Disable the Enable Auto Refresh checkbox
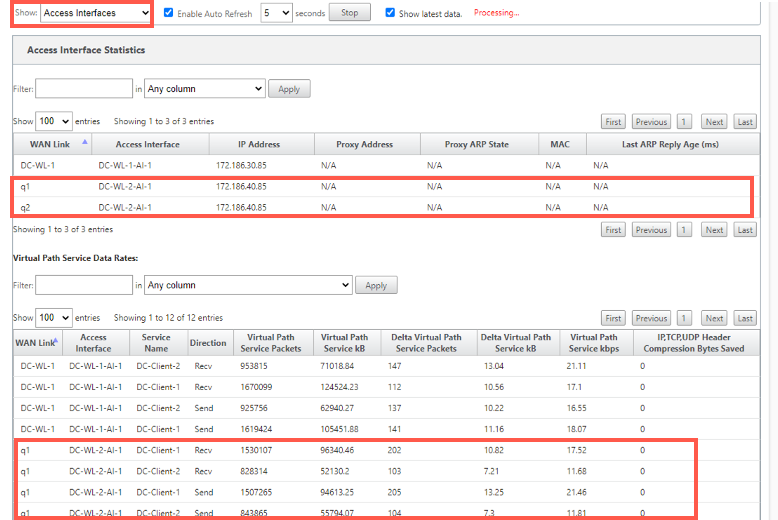This screenshot has width=778, height=520. pyautogui.click(x=169, y=13)
